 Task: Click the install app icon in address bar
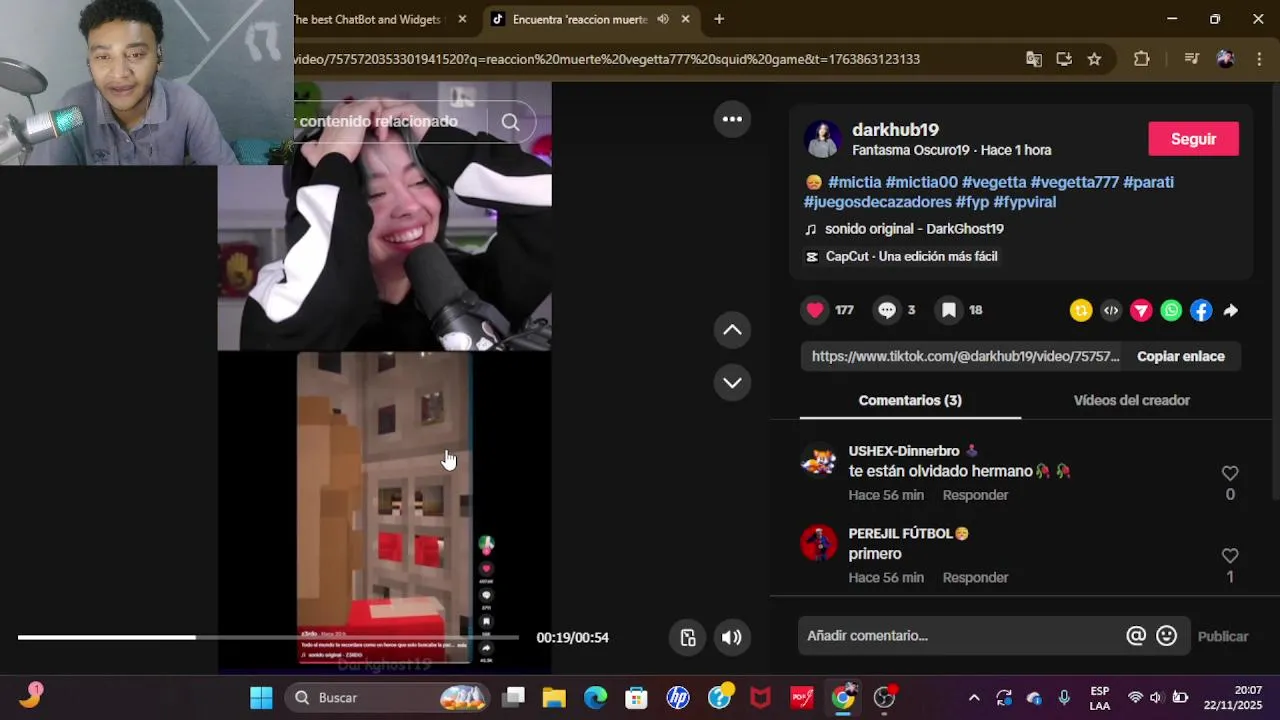tap(1064, 59)
